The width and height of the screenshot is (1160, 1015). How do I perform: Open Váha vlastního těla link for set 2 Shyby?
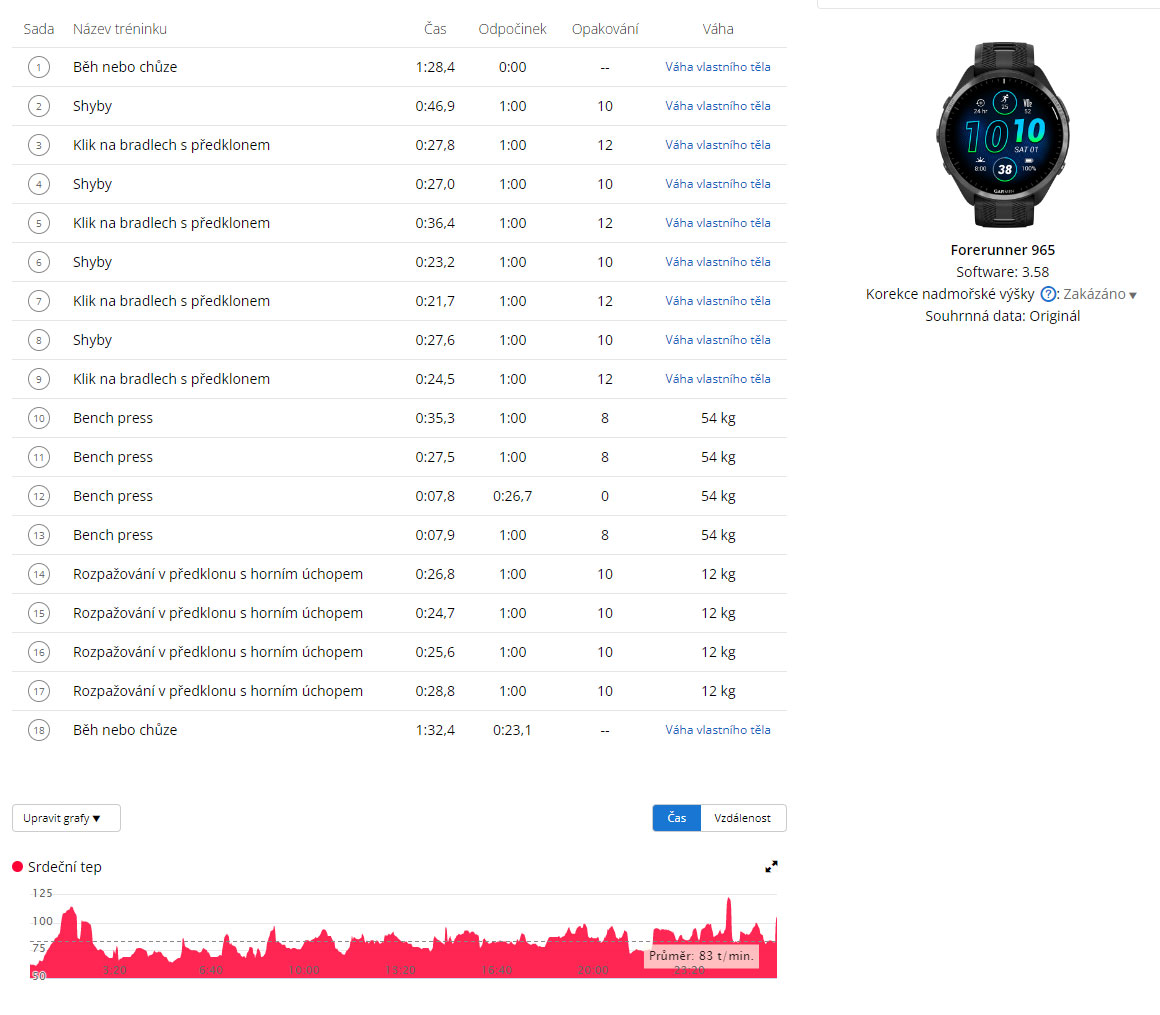coord(718,106)
